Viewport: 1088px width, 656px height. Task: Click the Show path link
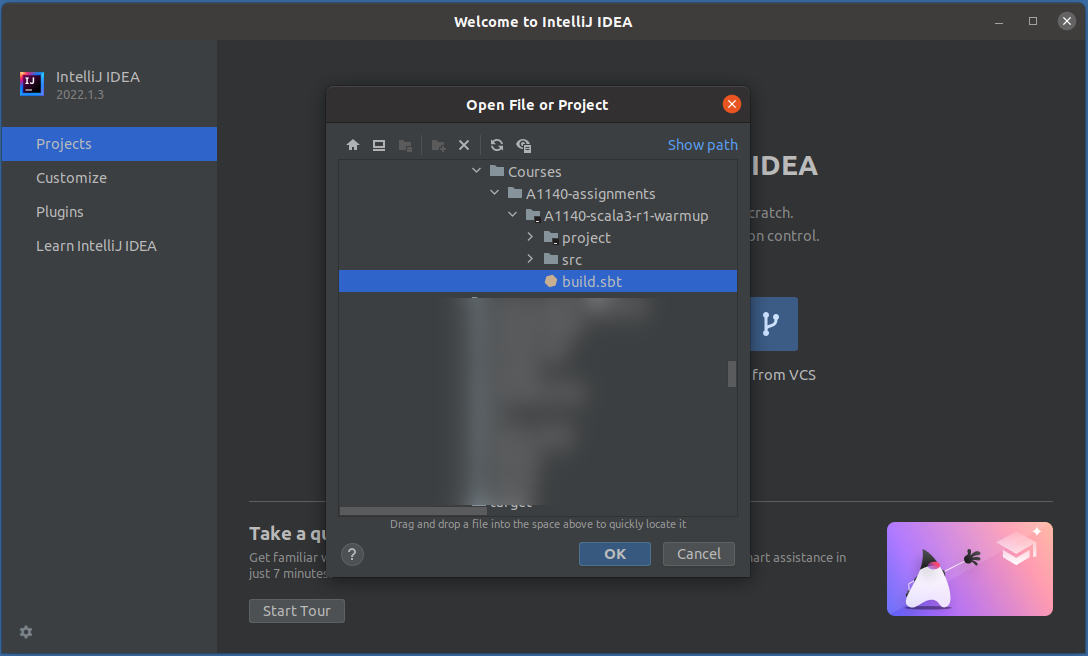pos(702,145)
